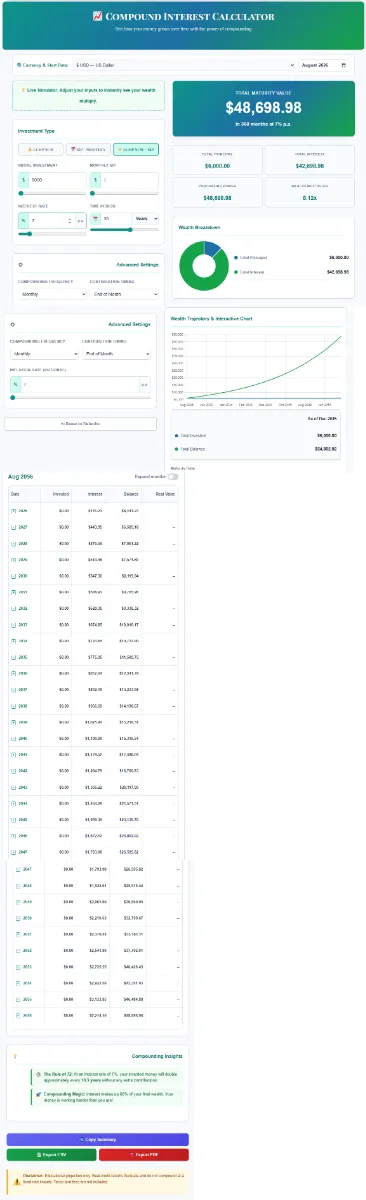Screen dimensions: 366x1200
Task: Adjust the Interest Rate slider
Action: tap(52, 233)
